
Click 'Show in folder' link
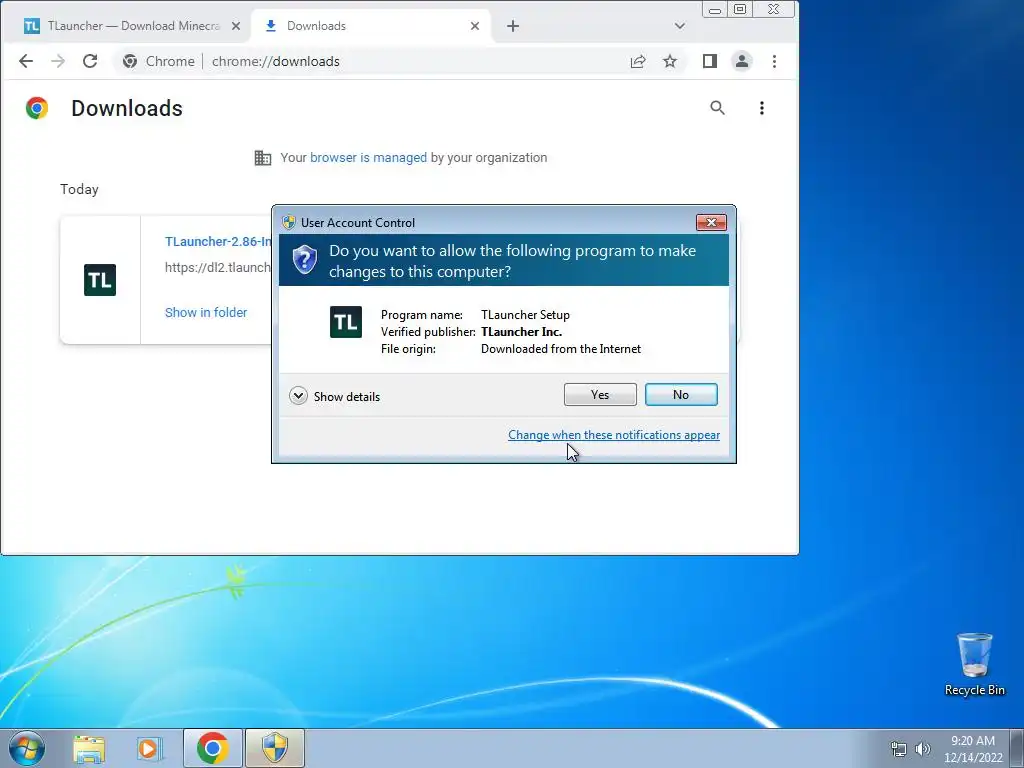coord(206,313)
